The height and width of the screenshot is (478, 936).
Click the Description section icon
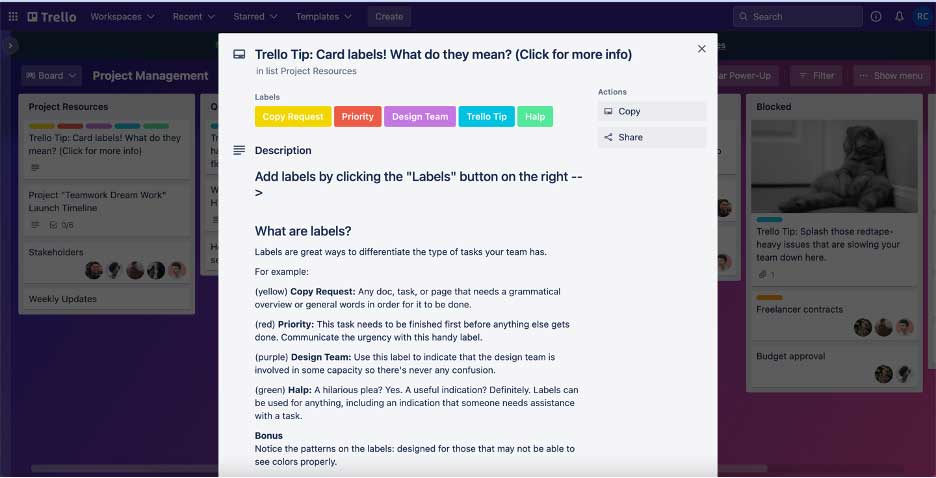pyautogui.click(x=239, y=150)
